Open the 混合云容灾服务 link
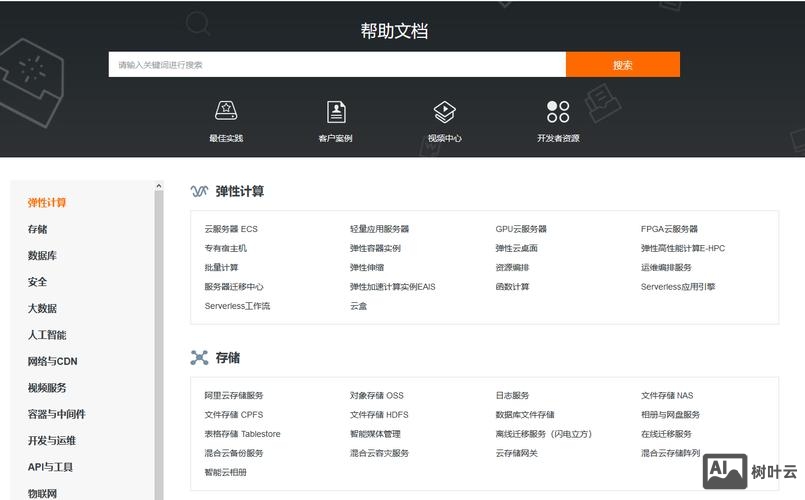 (x=379, y=453)
